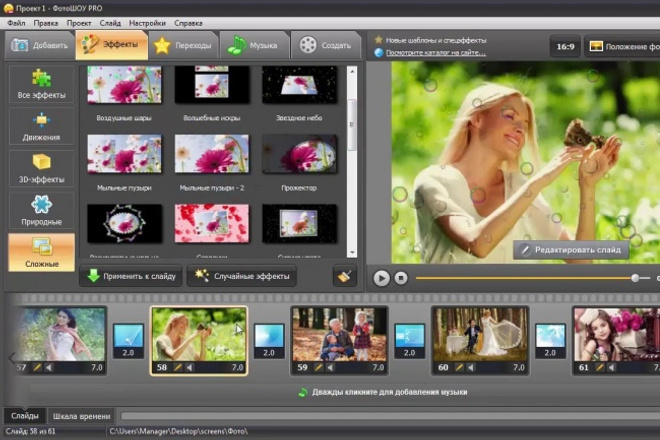Open the Правка menu

(45, 23)
